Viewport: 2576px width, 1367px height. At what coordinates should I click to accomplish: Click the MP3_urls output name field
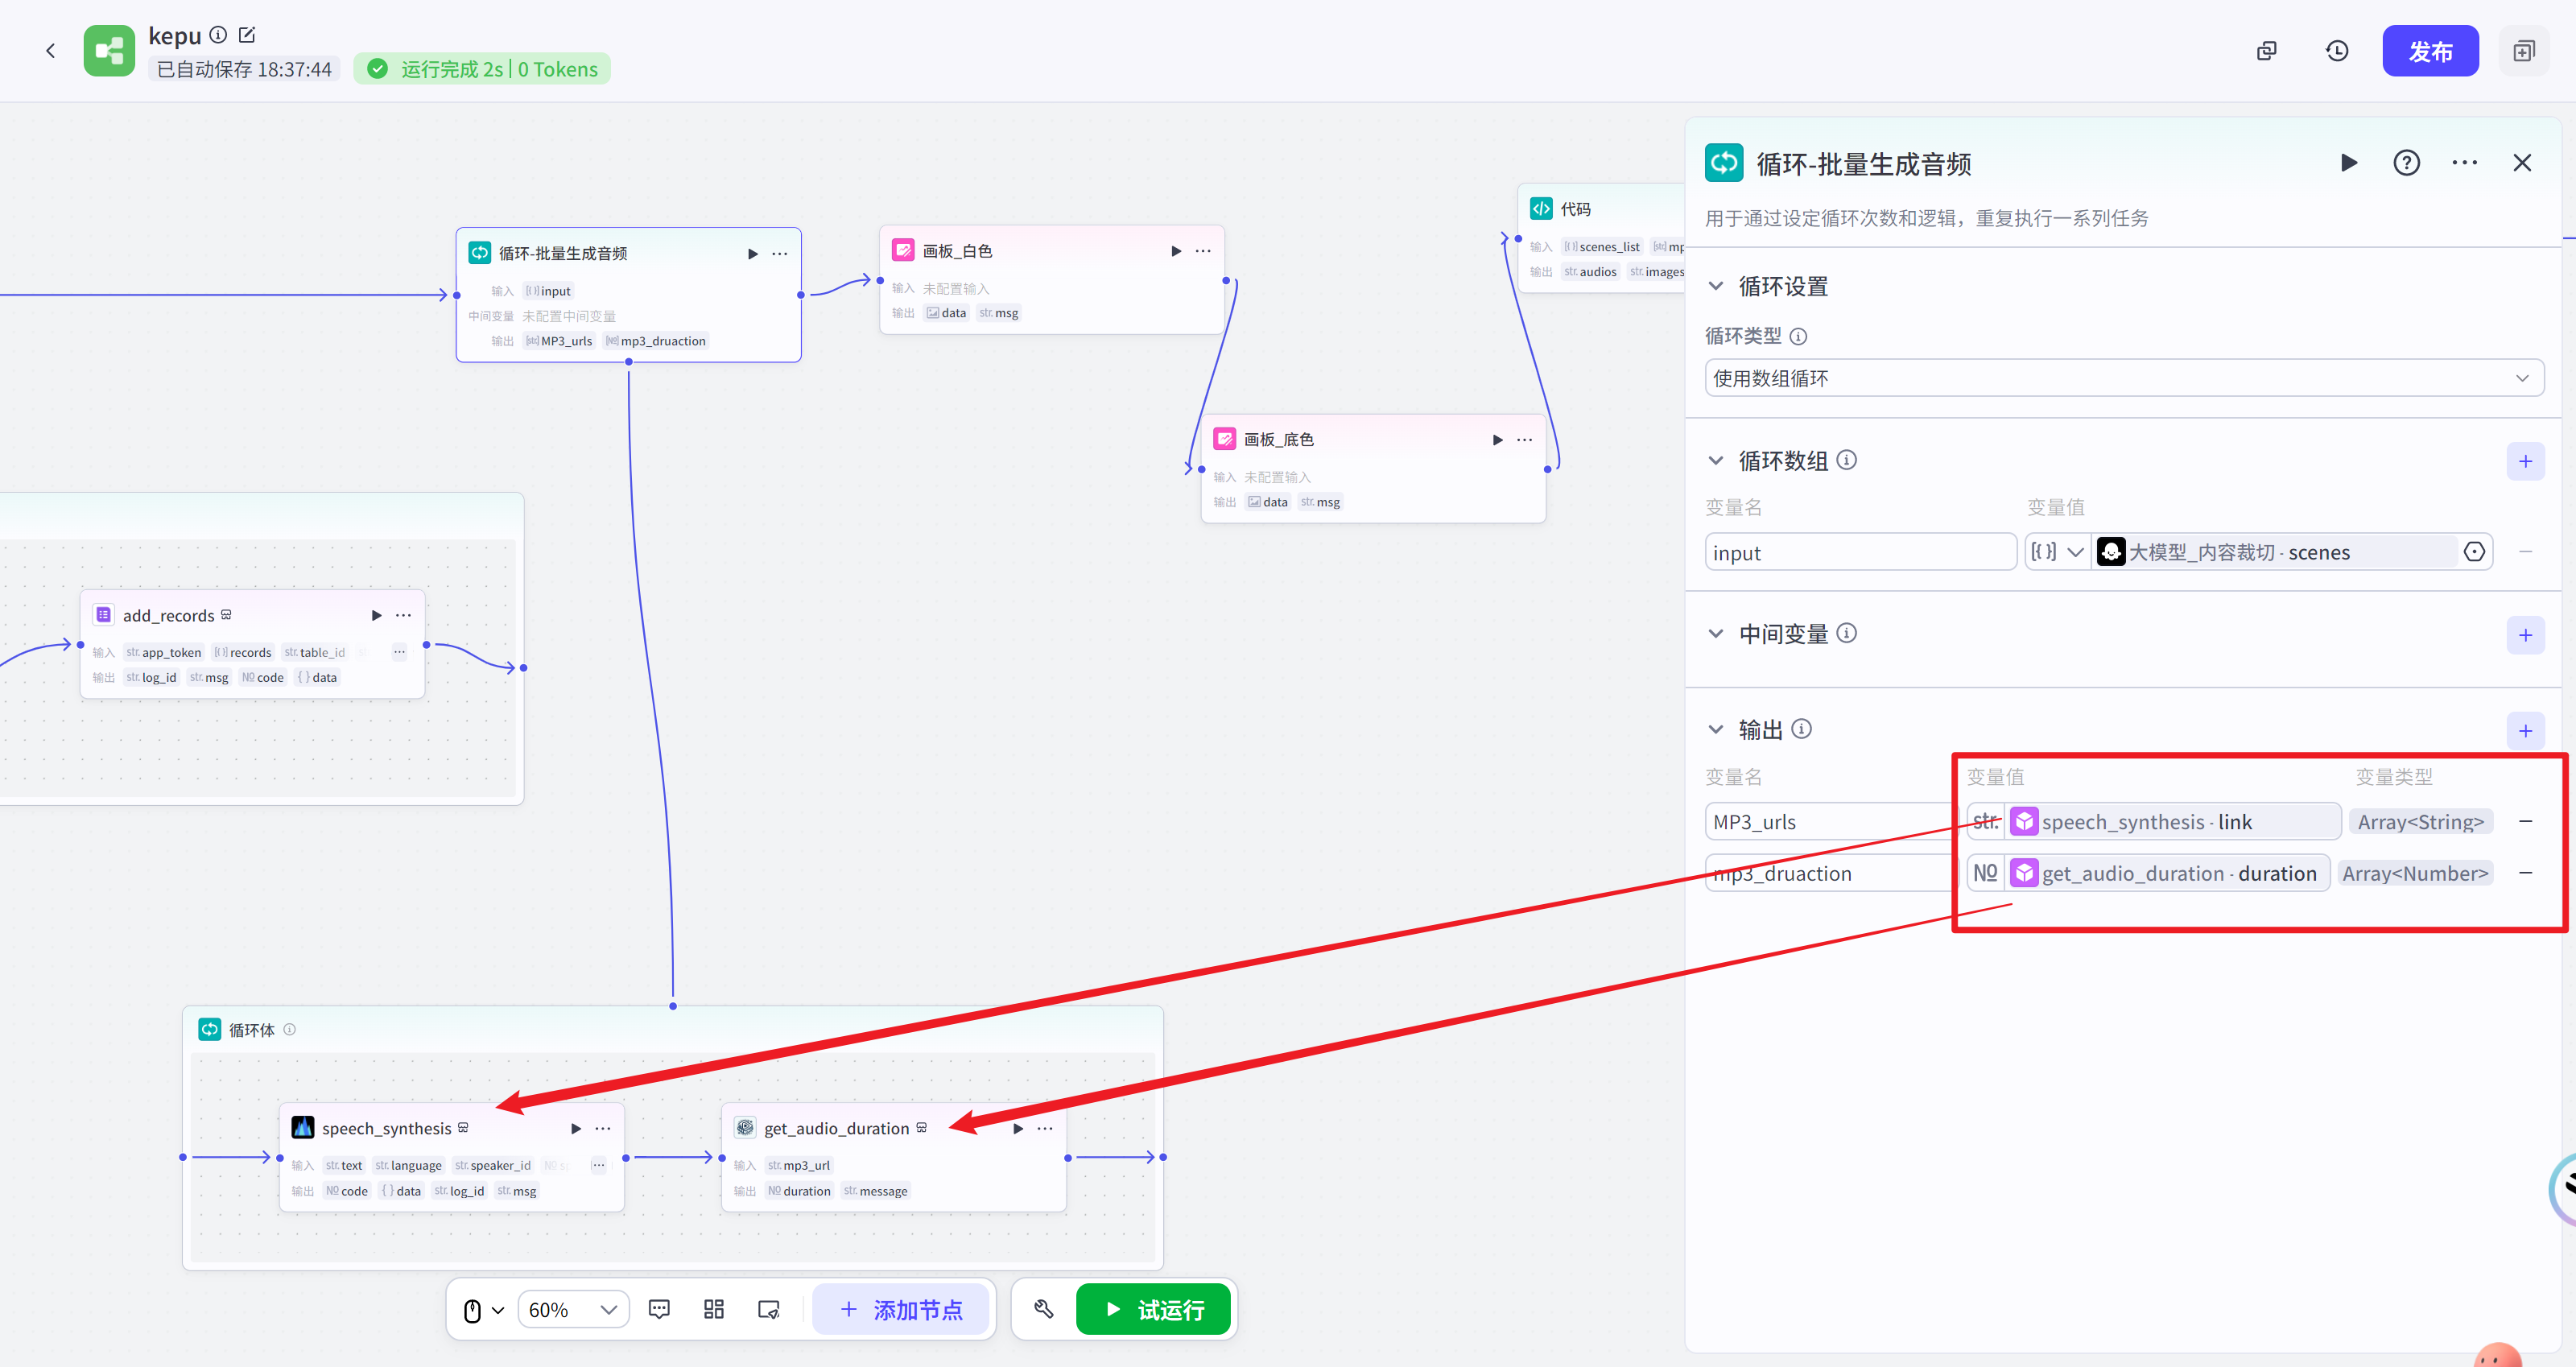(x=1830, y=822)
